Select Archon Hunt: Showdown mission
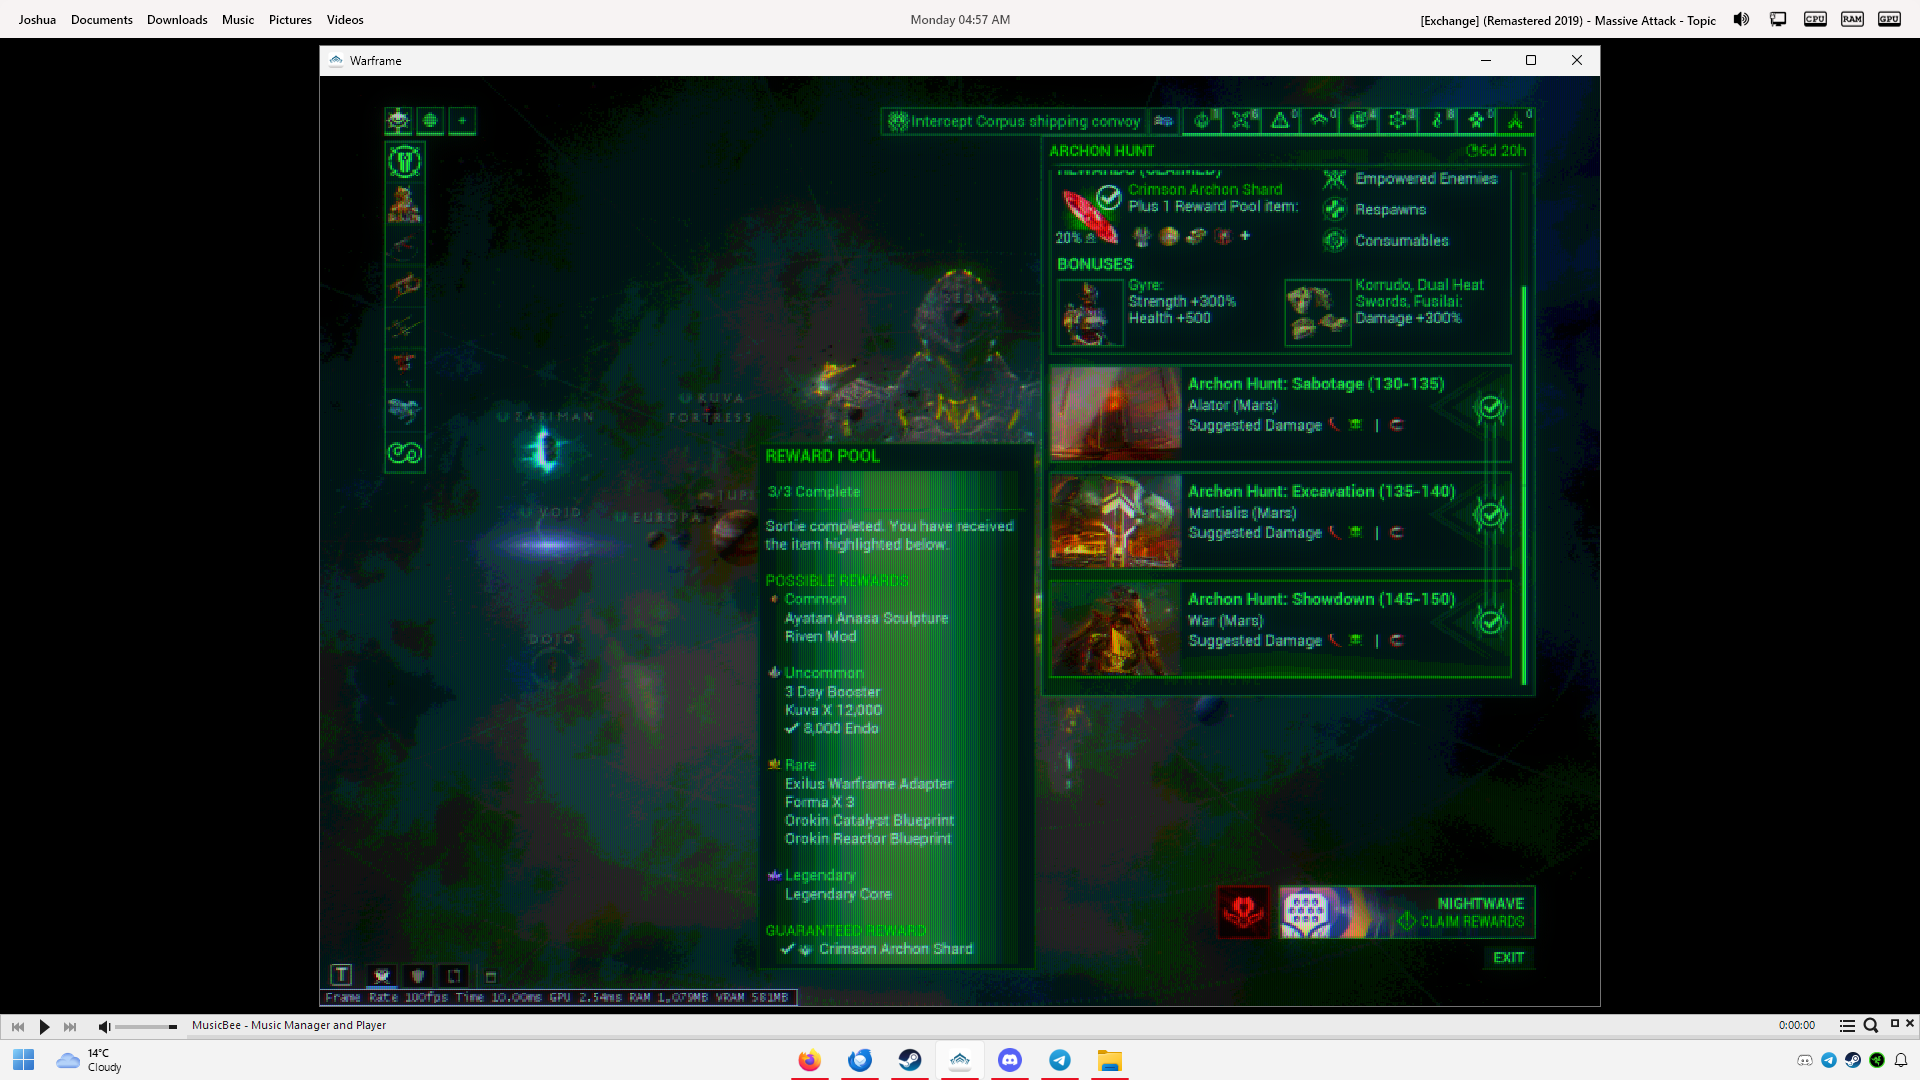 coord(1280,628)
